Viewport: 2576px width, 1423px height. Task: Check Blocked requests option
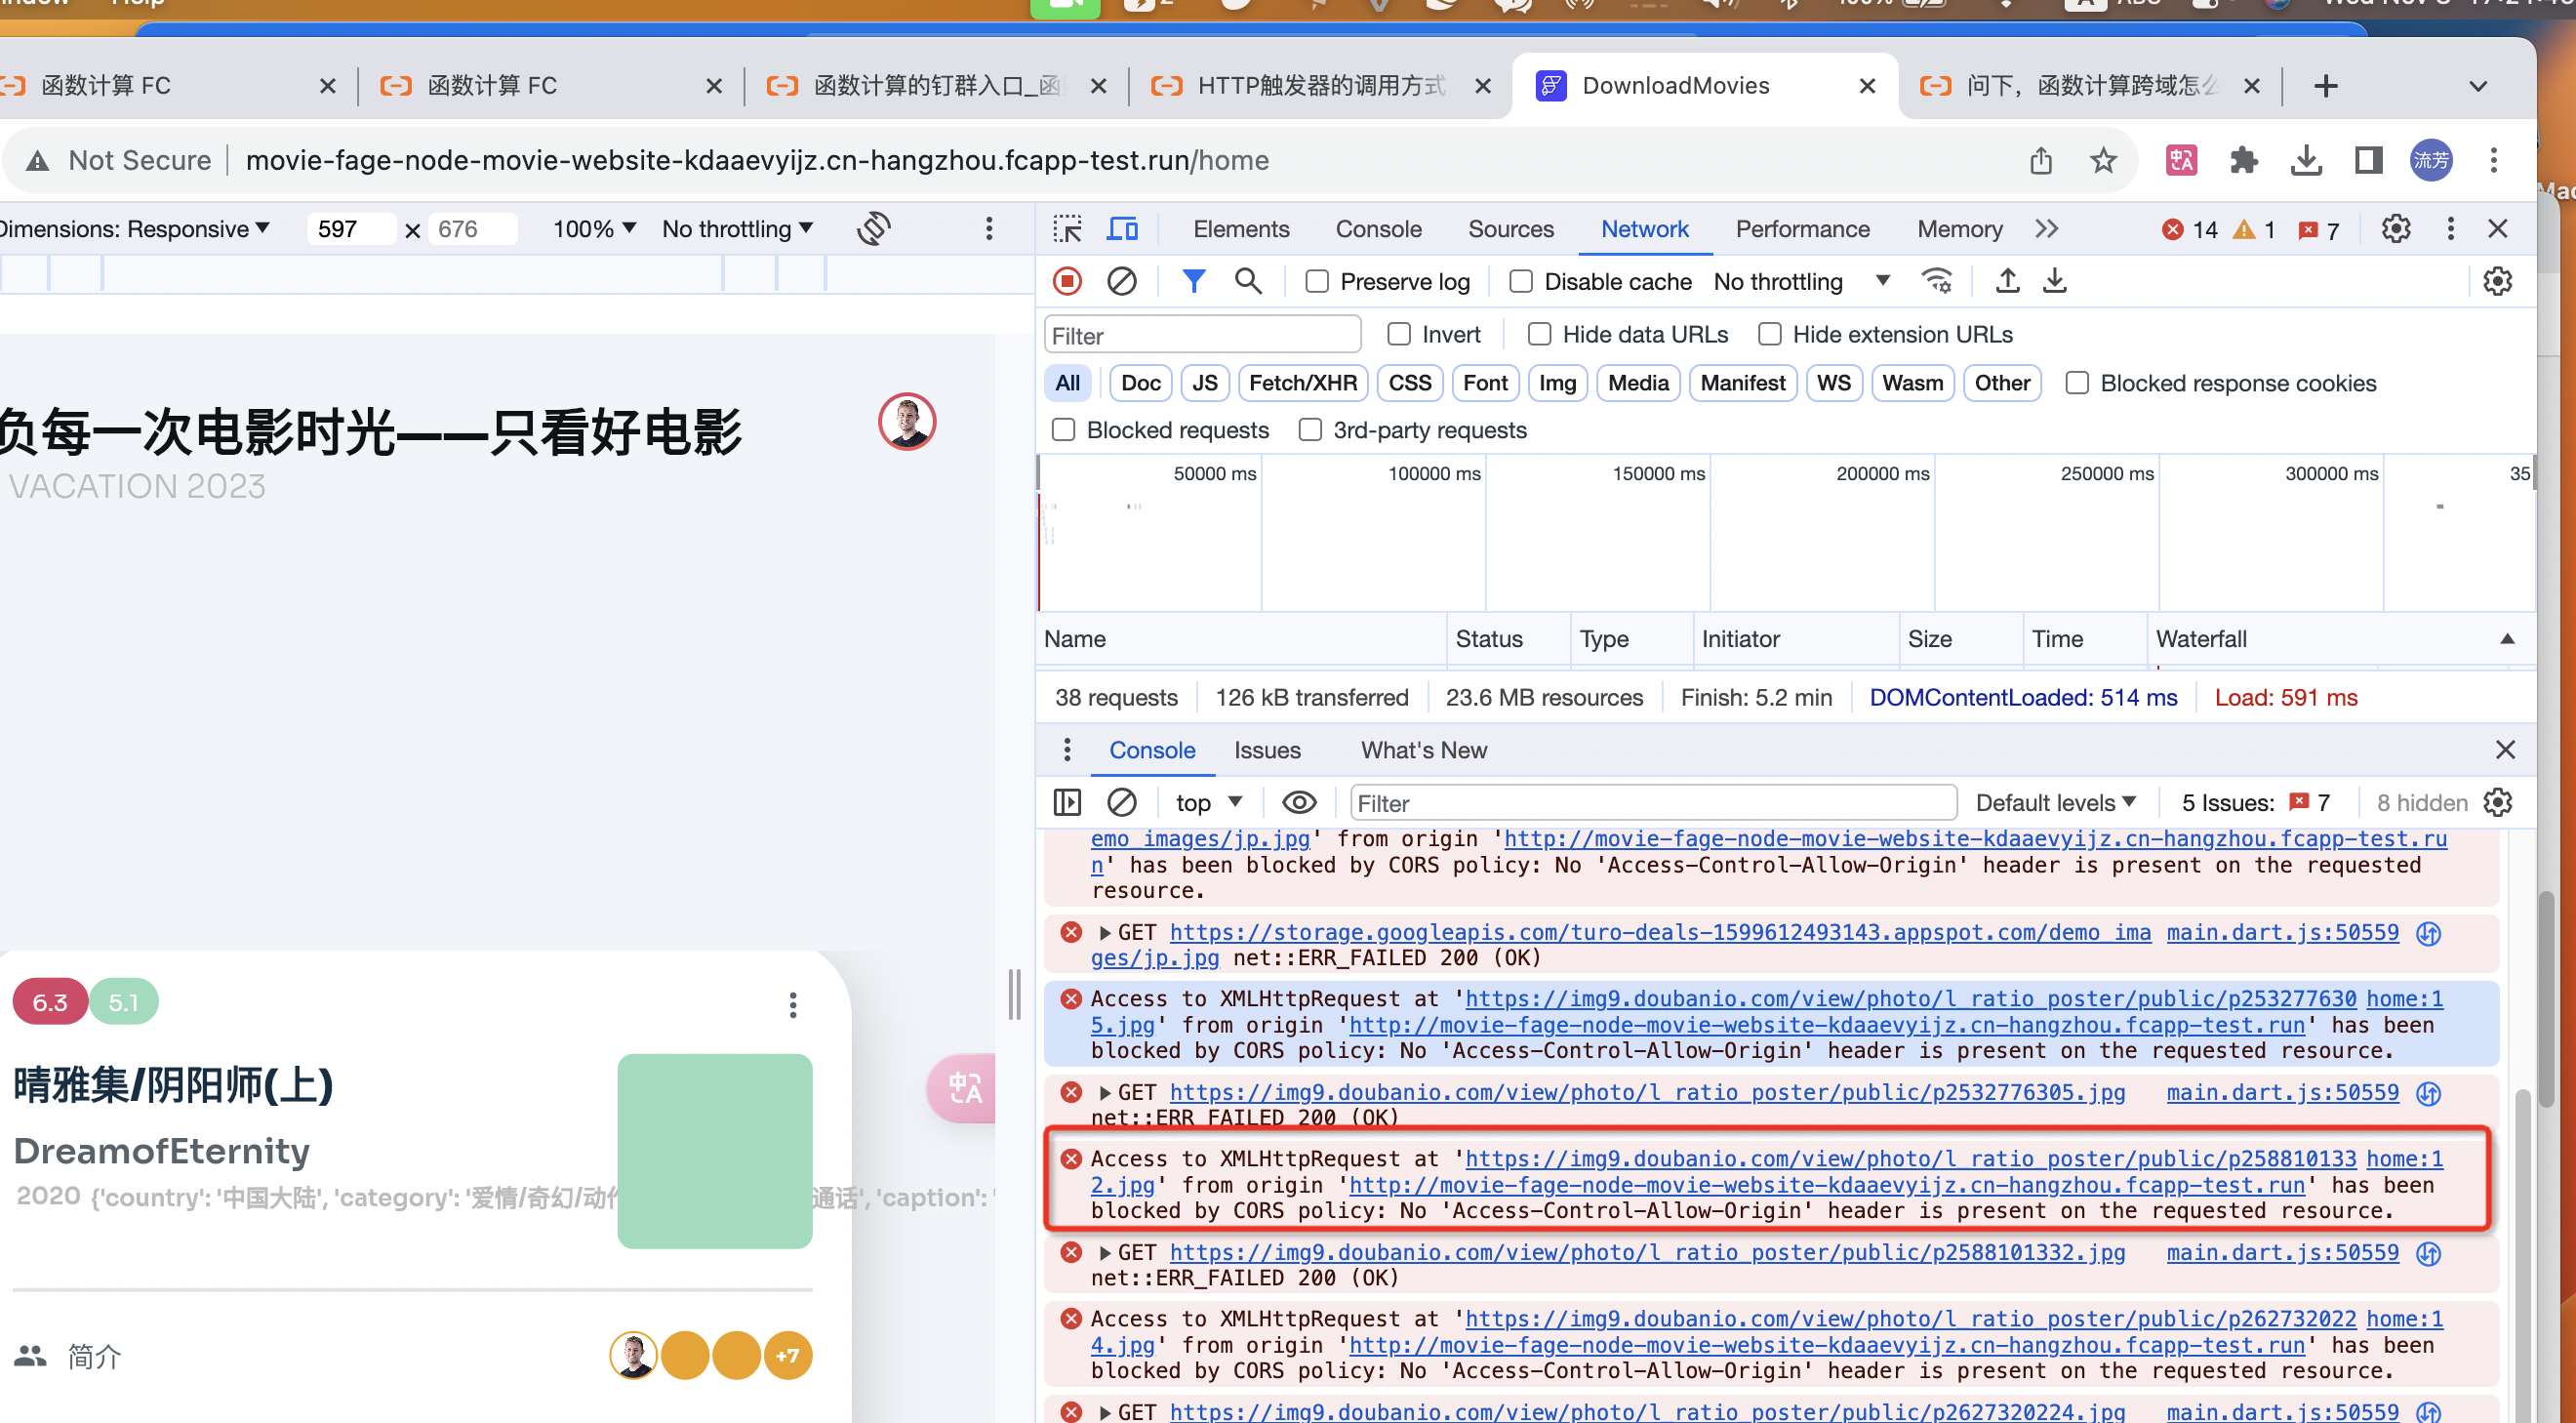[1063, 430]
